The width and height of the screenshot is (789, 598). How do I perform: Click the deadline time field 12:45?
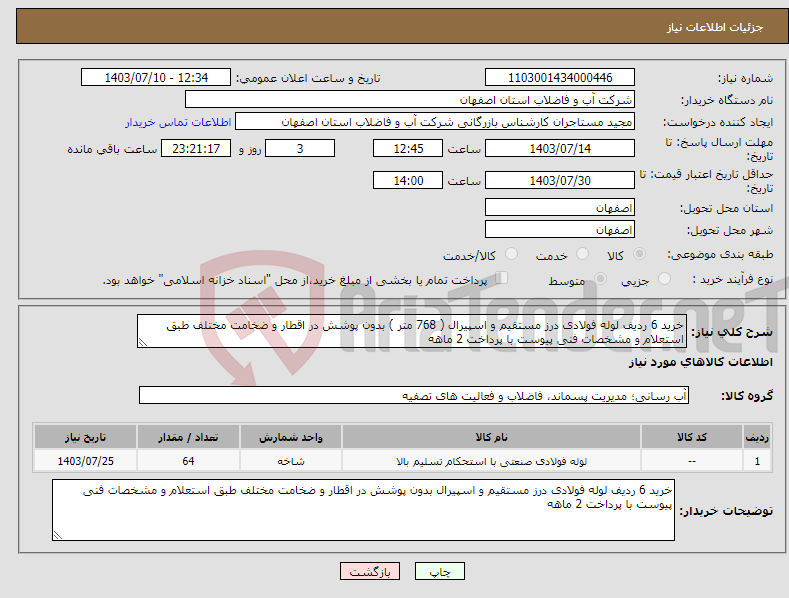(408, 148)
